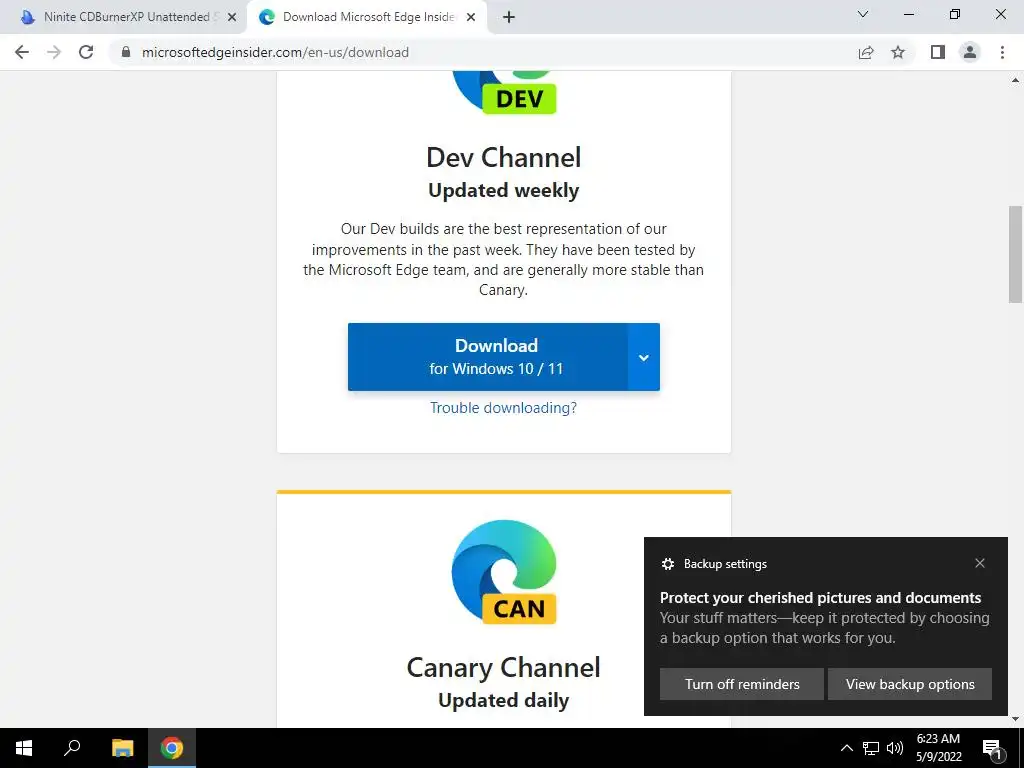This screenshot has height=768, width=1024.
Task: Select the Dev Channel heading text
Action: pyautogui.click(x=504, y=157)
